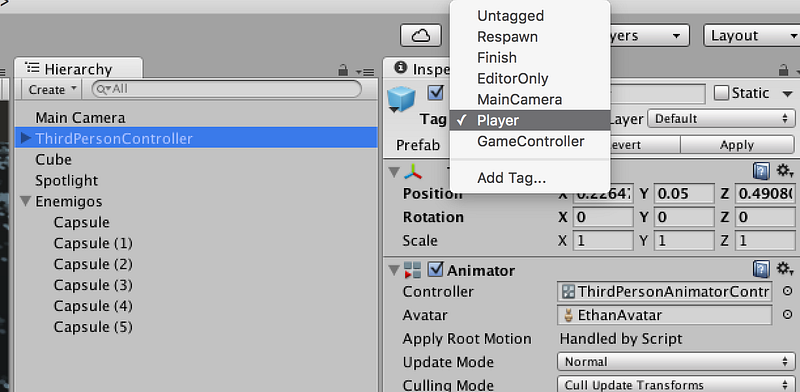Image resolution: width=800 pixels, height=392 pixels.
Task: Select Spotlight in the Hierarchy
Action: pyautogui.click(x=196, y=181)
